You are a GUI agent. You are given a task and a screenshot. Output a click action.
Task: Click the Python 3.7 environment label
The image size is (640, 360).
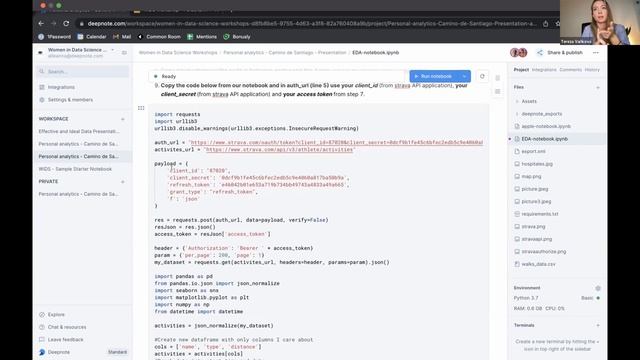526,298
